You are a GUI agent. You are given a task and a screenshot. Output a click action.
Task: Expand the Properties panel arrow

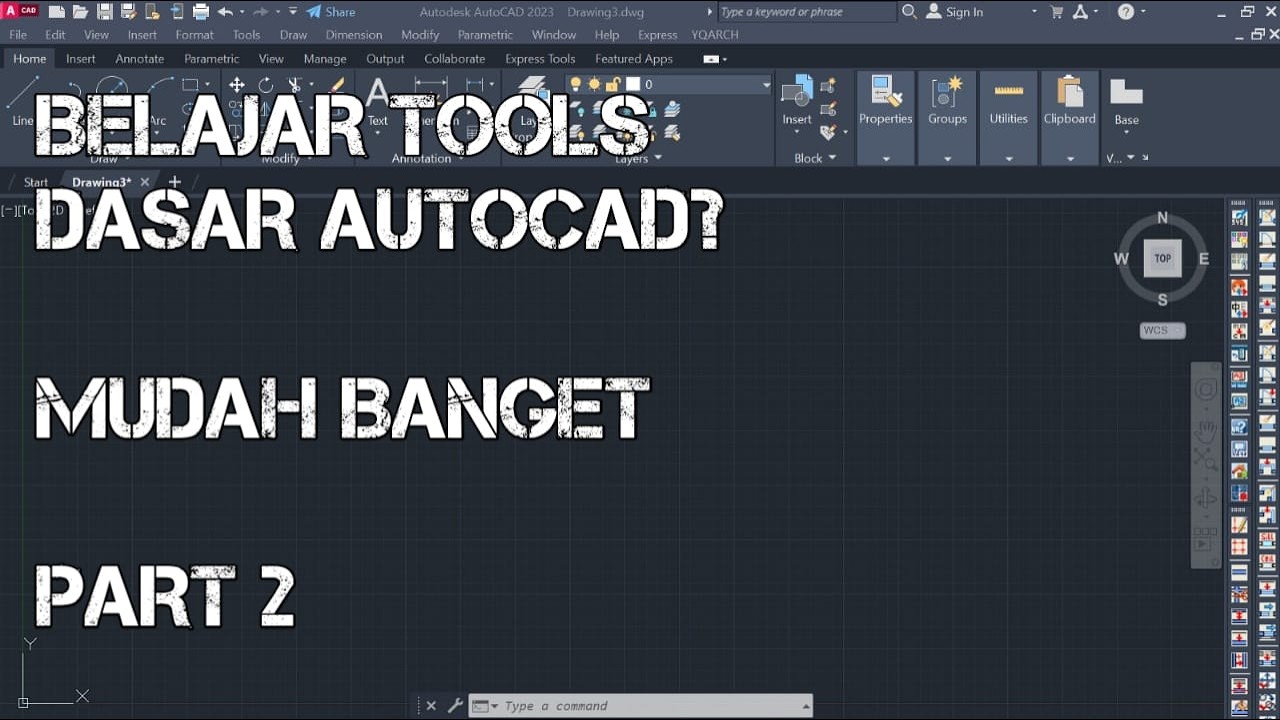886,159
